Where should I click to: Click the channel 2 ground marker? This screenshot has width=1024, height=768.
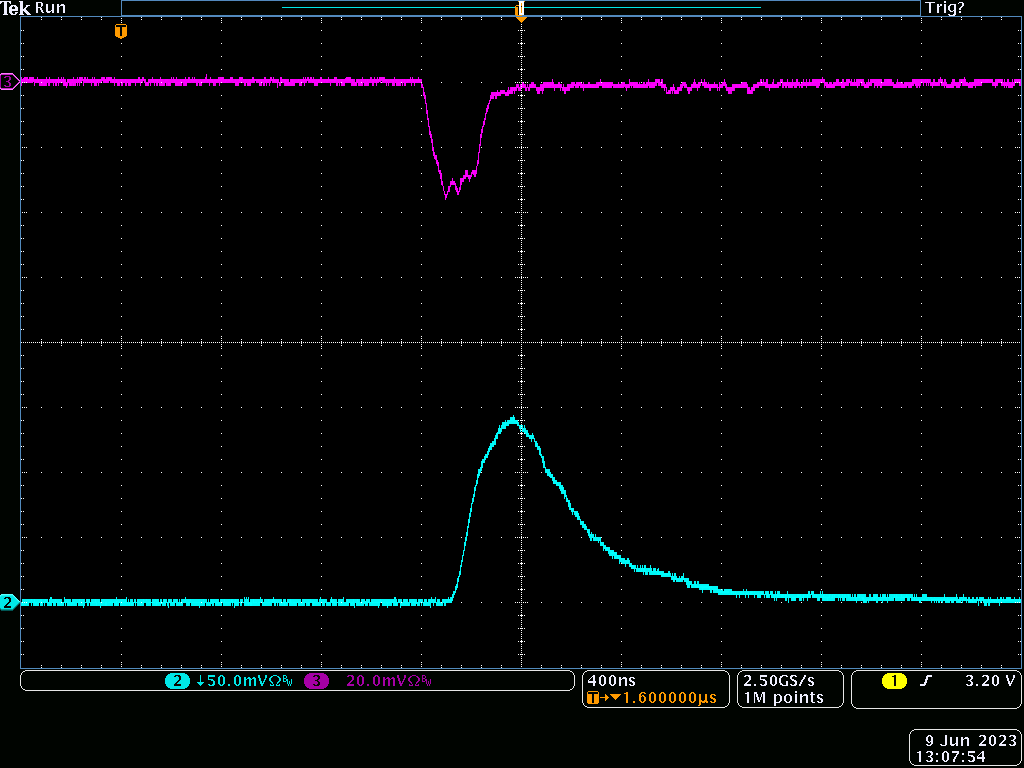coord(10,603)
